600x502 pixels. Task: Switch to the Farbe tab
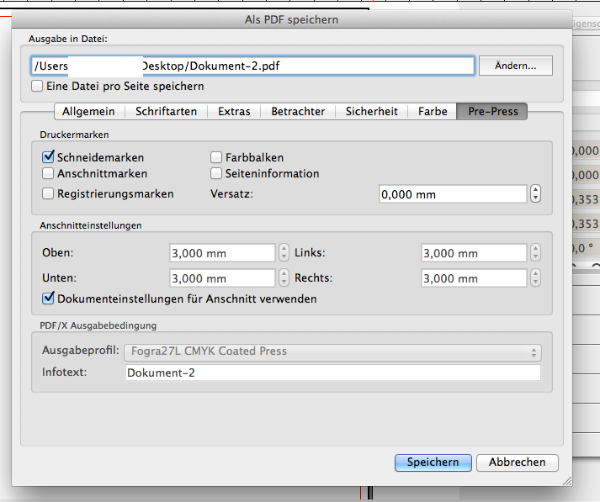pyautogui.click(x=433, y=111)
